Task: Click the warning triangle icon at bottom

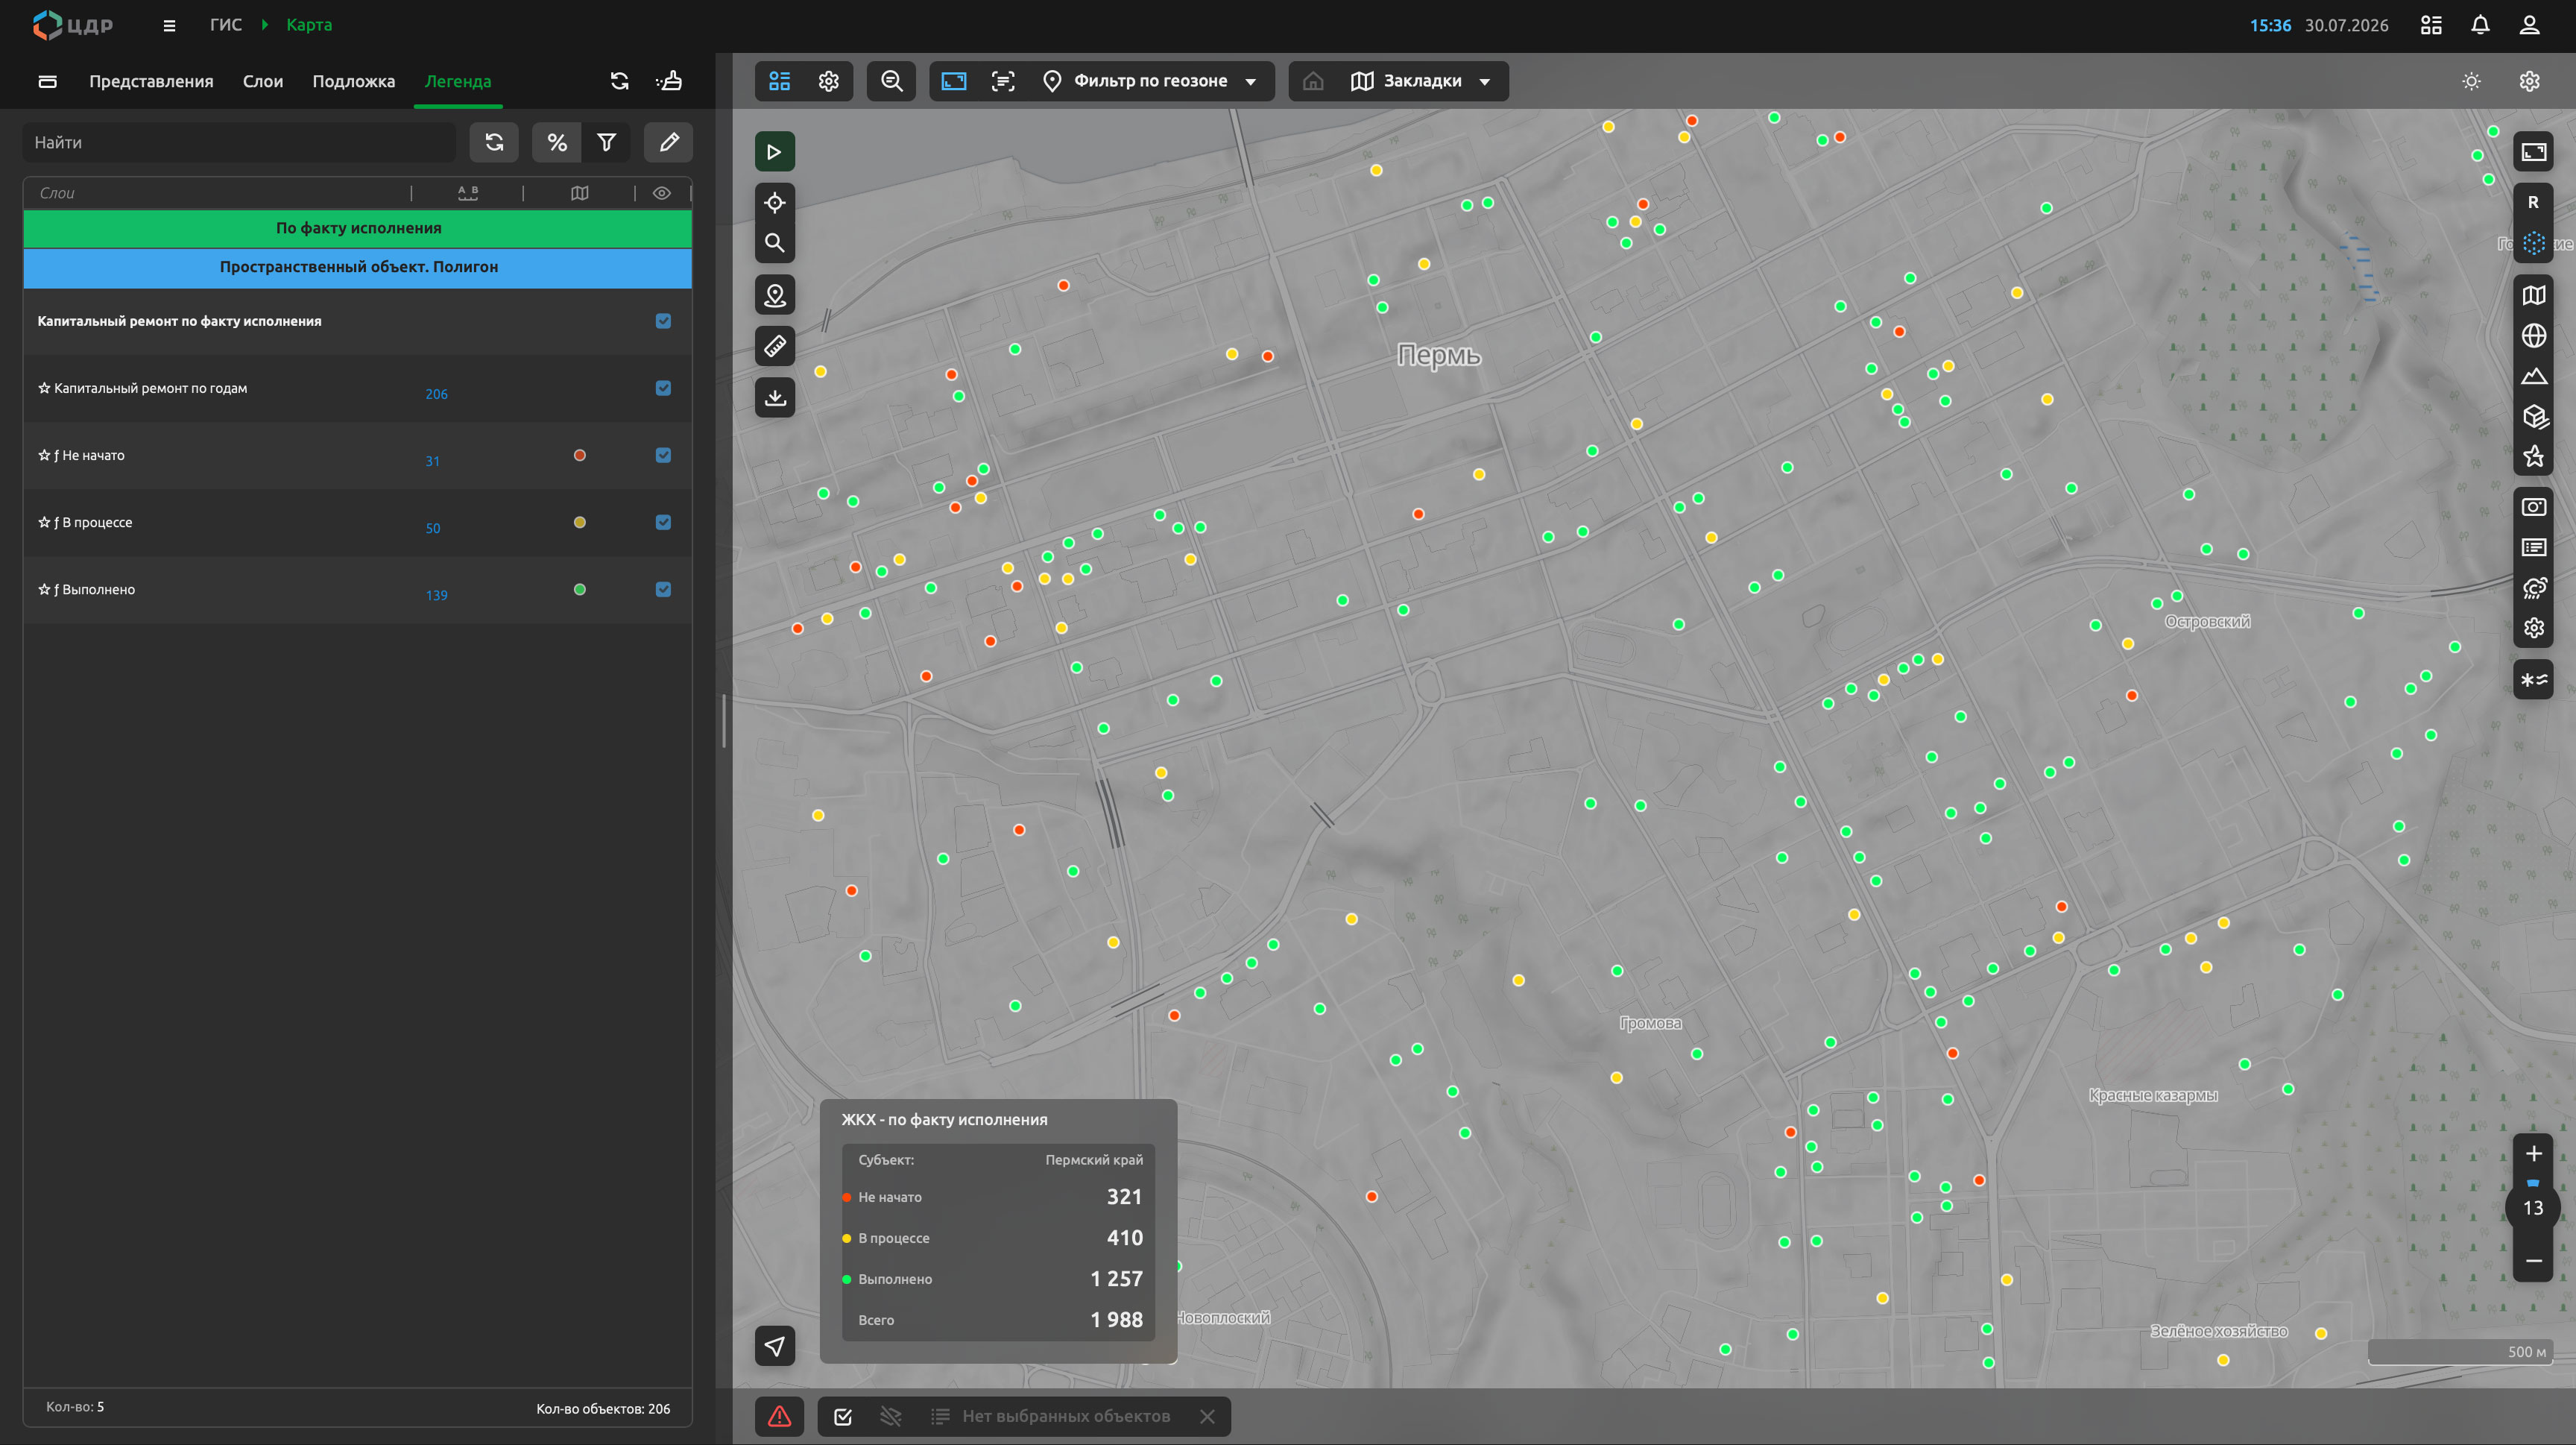Action: 779,1416
